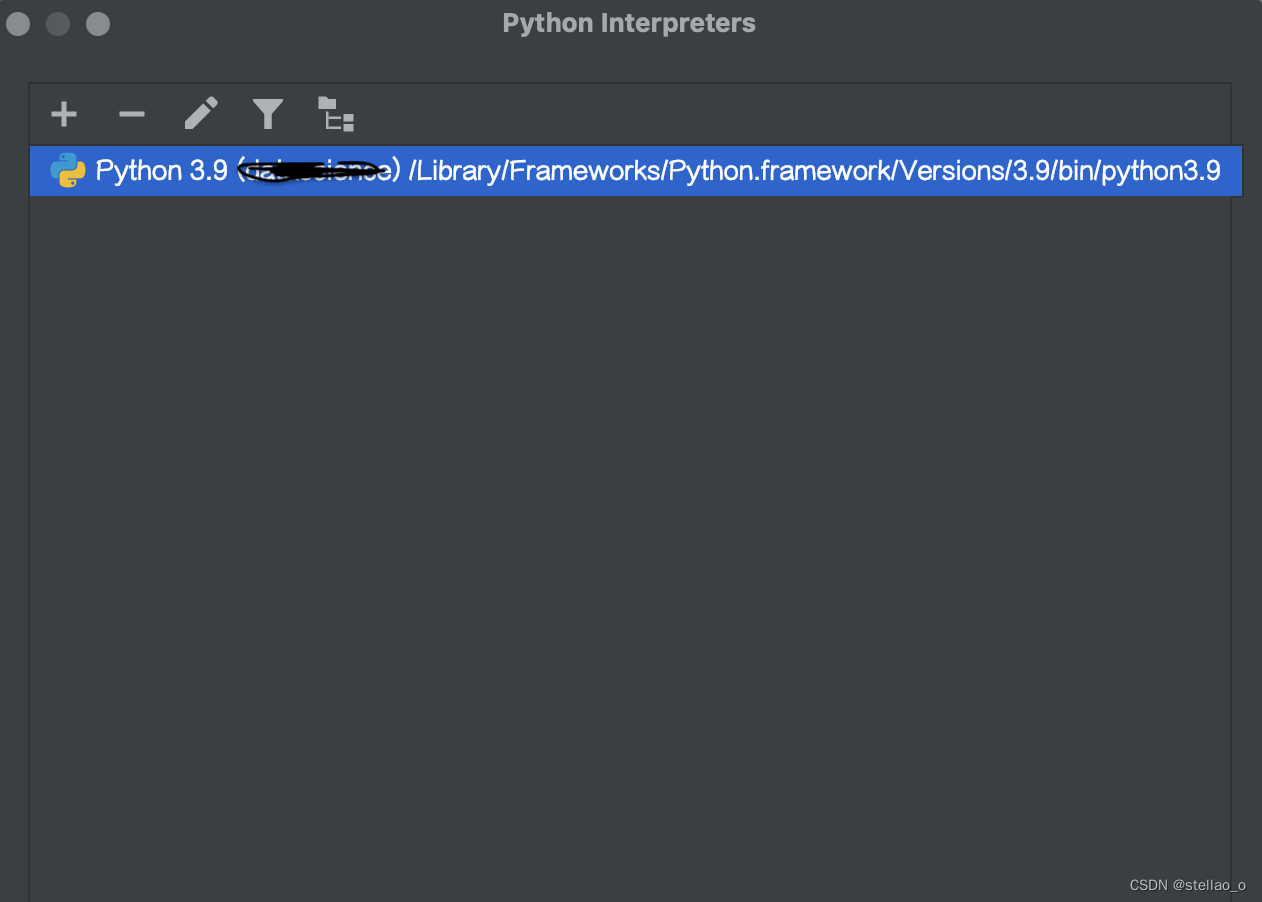1262x902 pixels.
Task: Edit the Python 3.9 interpreter via the pencil icon
Action: click(200, 114)
